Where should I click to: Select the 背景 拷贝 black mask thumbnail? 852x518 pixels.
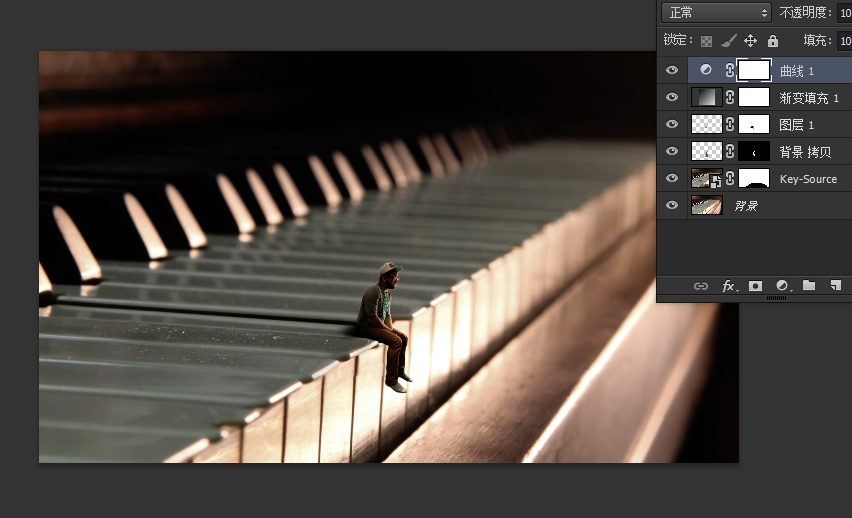click(x=754, y=151)
